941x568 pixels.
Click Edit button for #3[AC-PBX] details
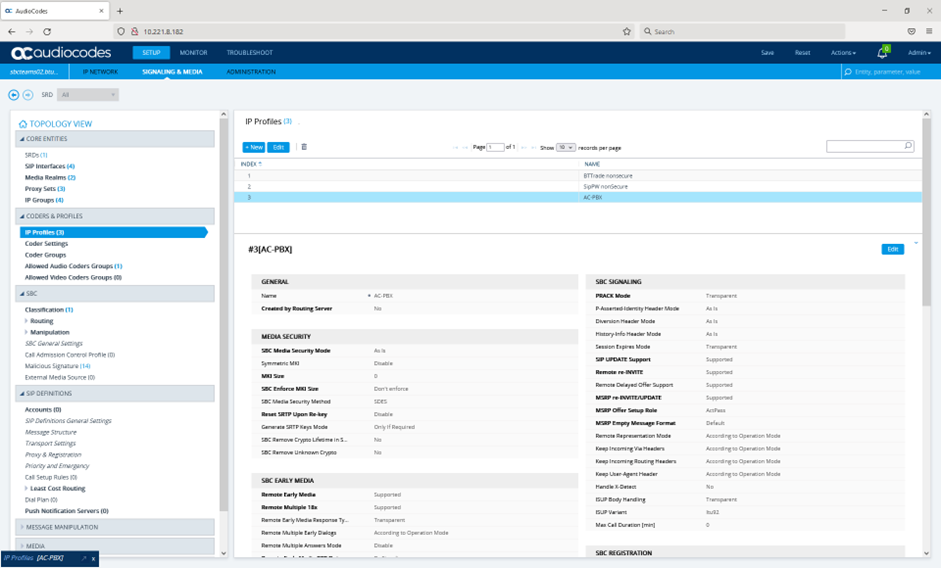coord(892,249)
